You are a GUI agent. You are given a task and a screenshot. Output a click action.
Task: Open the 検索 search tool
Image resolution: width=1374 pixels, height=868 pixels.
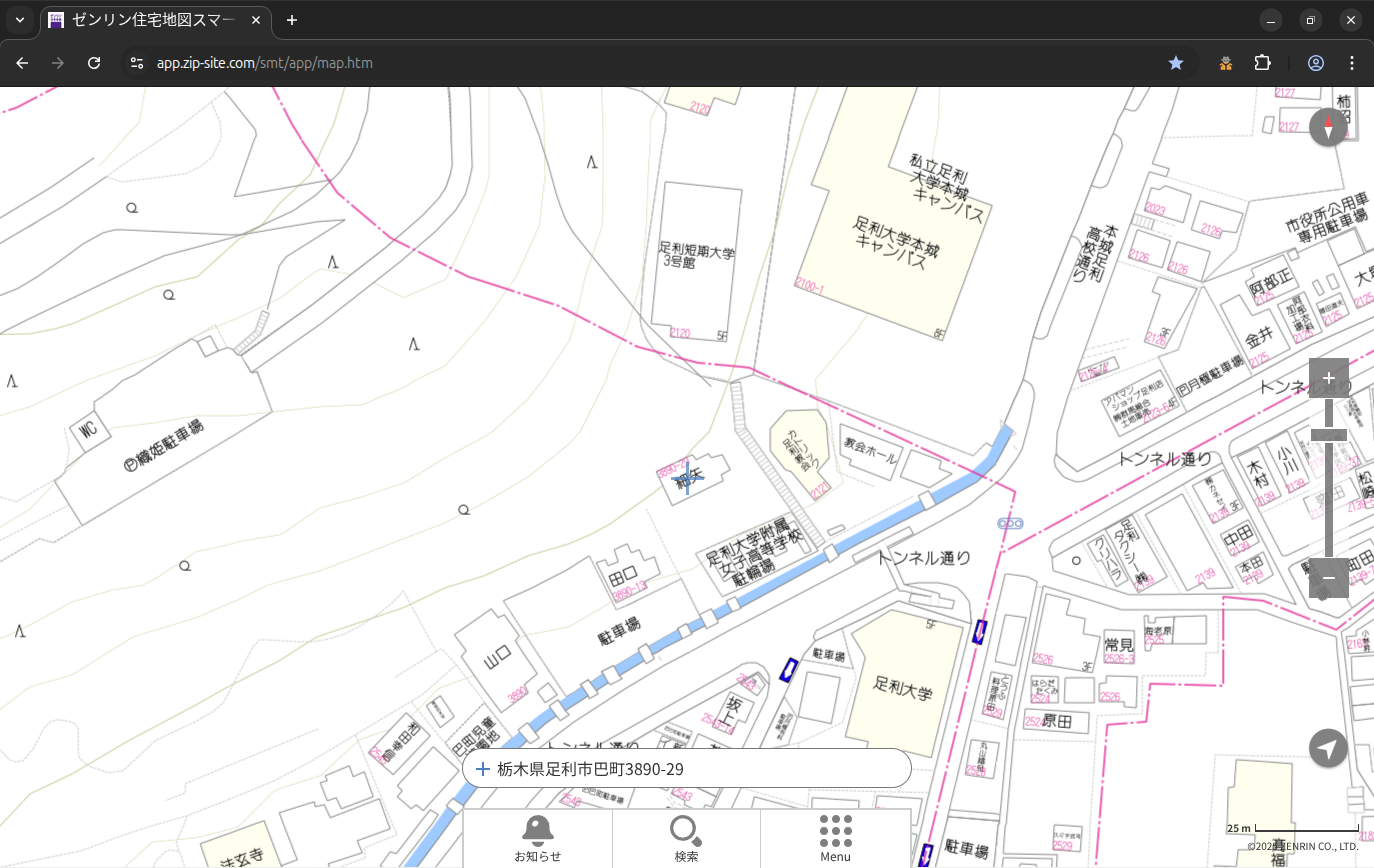686,838
